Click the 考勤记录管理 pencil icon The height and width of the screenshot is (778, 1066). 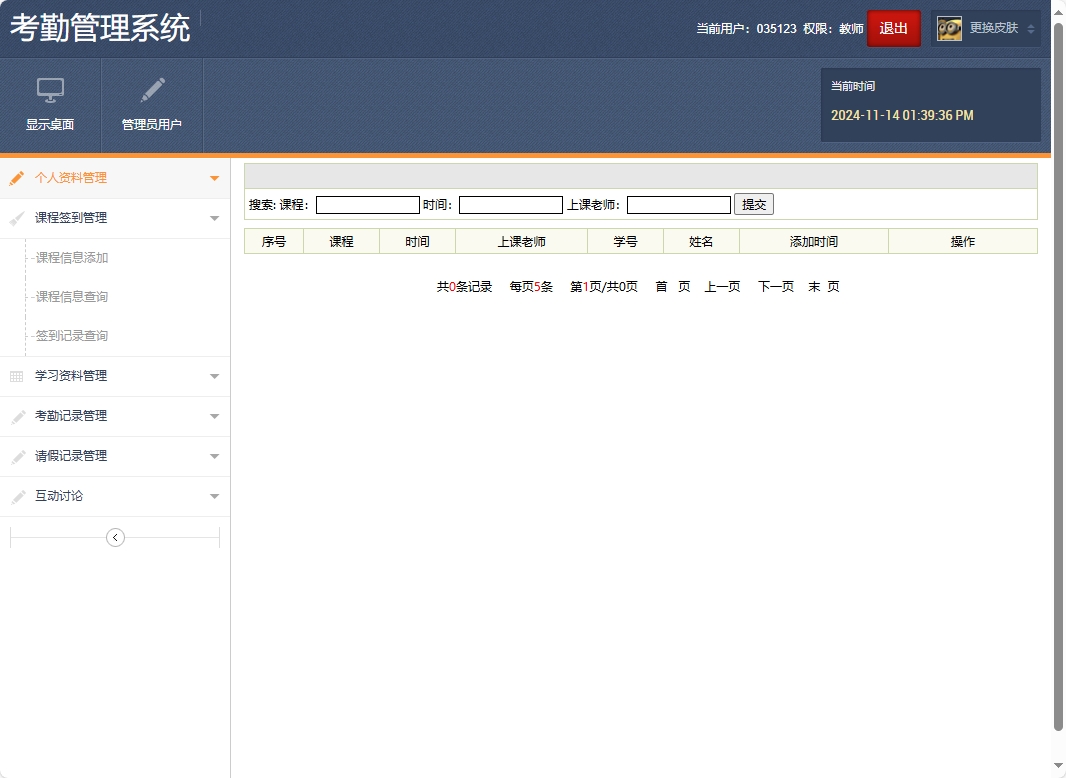click(x=15, y=416)
